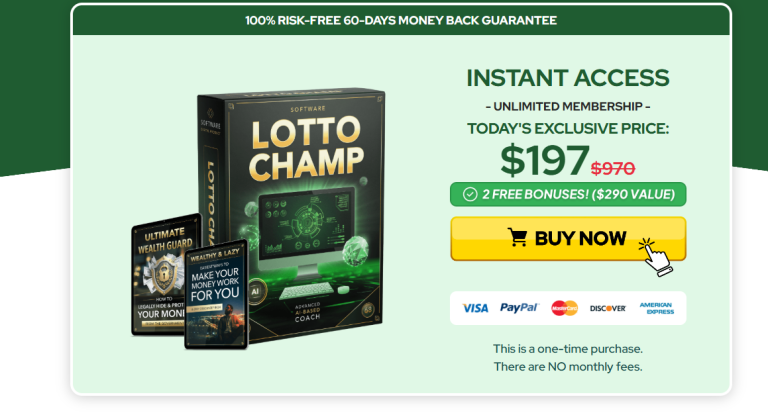Select the Discover card logo
The height and width of the screenshot is (417, 768).
pos(608,308)
